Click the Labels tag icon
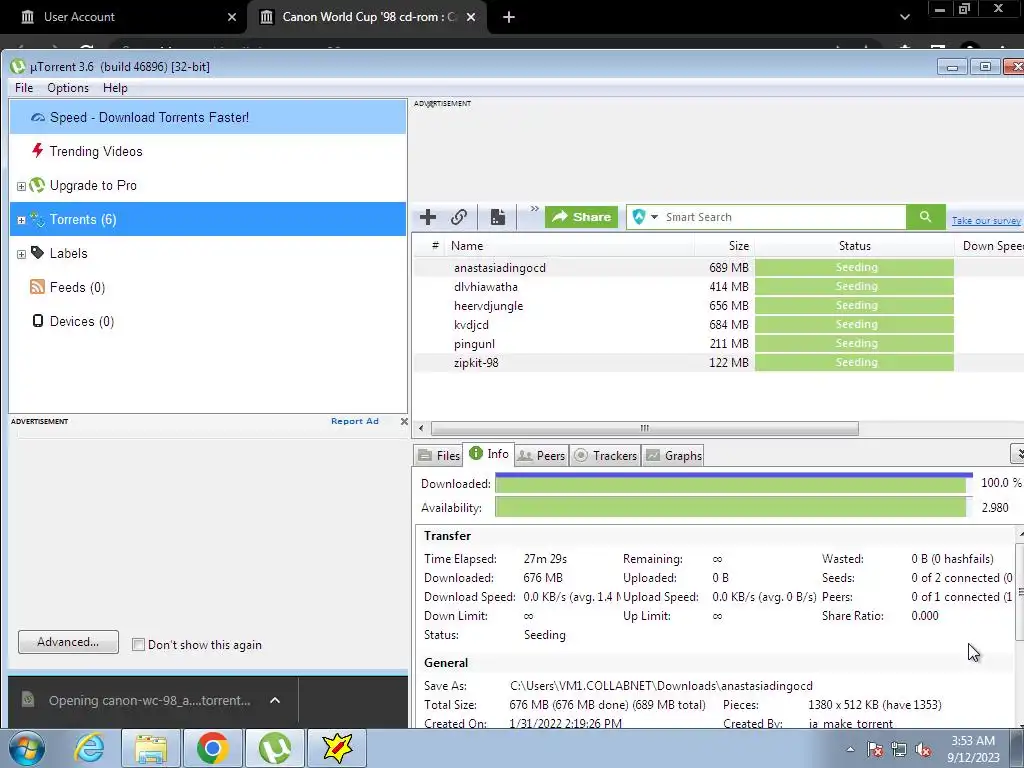This screenshot has height=768, width=1024. (37, 253)
